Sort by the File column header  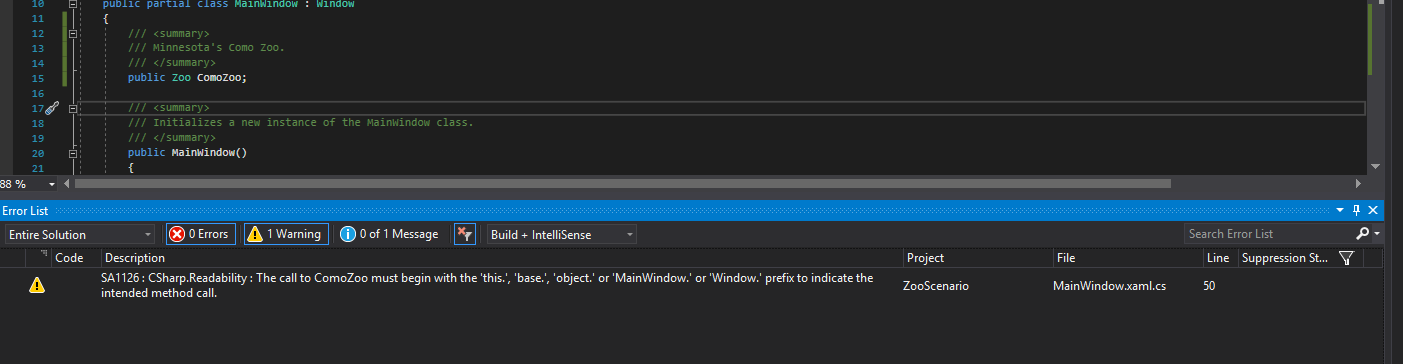click(x=1127, y=258)
